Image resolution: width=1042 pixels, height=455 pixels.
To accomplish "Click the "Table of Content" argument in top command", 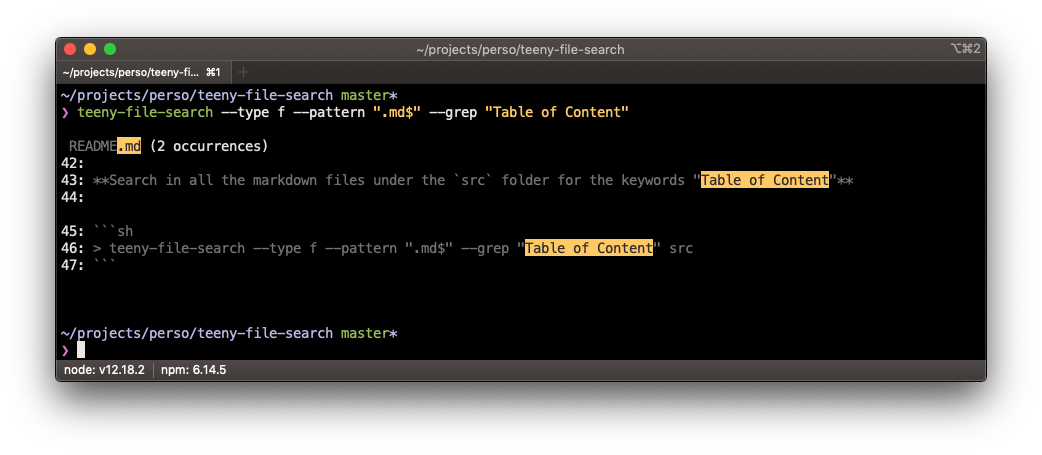I will coord(557,112).
